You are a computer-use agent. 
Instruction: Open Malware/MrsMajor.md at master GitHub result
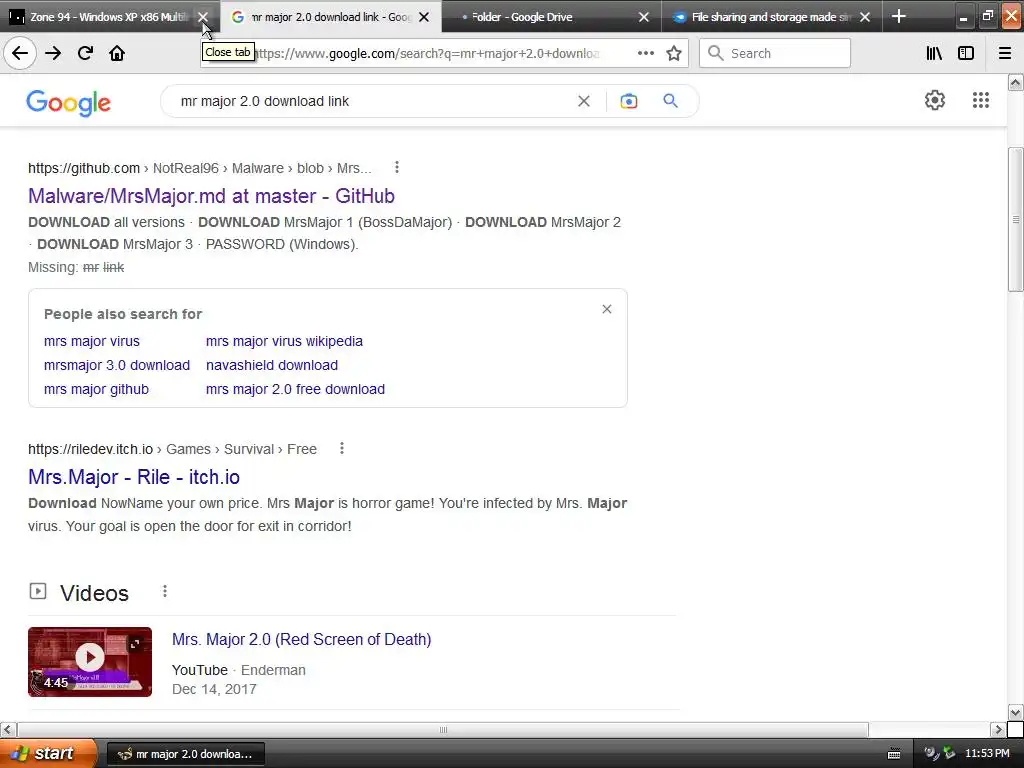[x=211, y=196]
